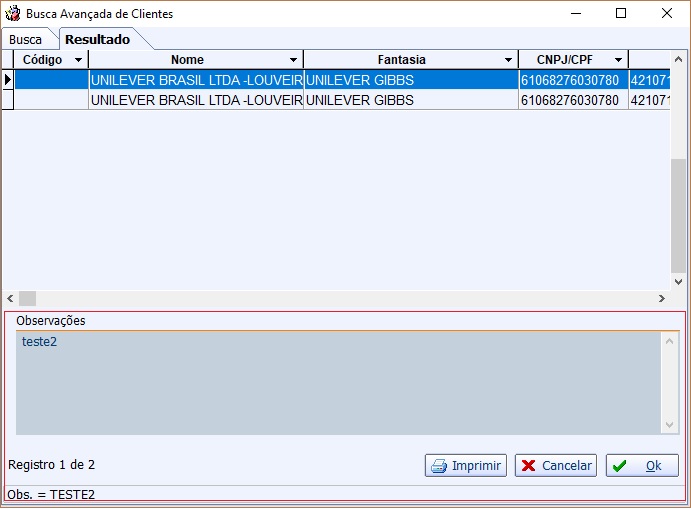Viewport: 691px width, 509px height.
Task: Select the Resultado tab
Action: (x=97, y=40)
